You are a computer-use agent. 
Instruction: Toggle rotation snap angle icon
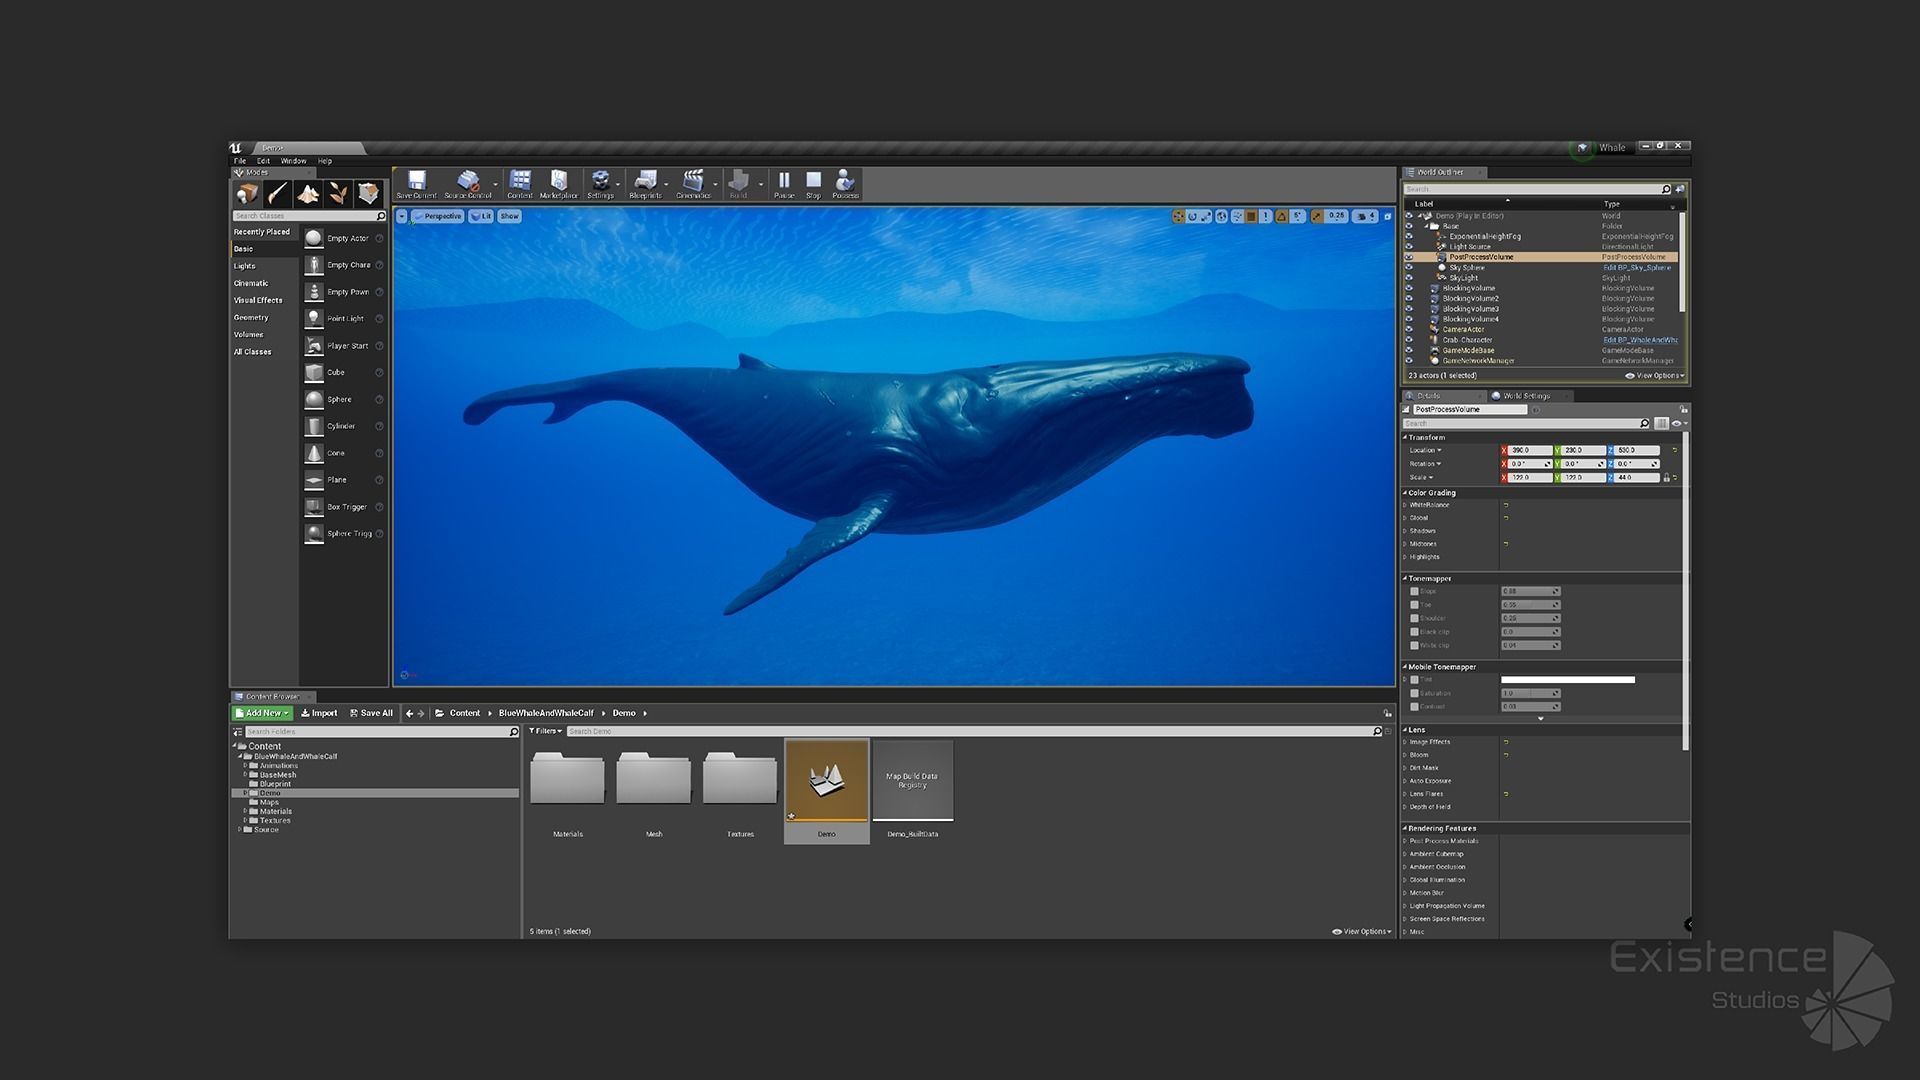coord(1281,216)
